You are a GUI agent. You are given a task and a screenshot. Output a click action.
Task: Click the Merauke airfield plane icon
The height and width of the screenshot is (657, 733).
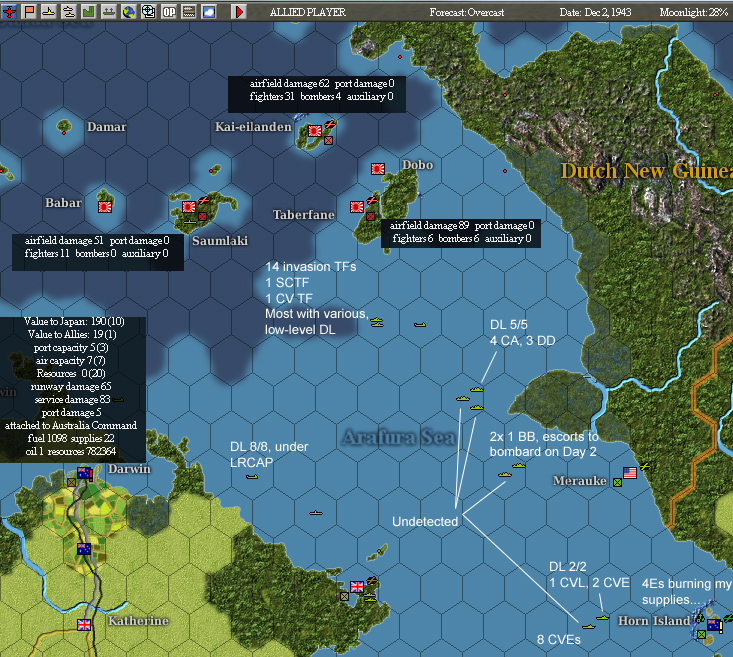[645, 466]
